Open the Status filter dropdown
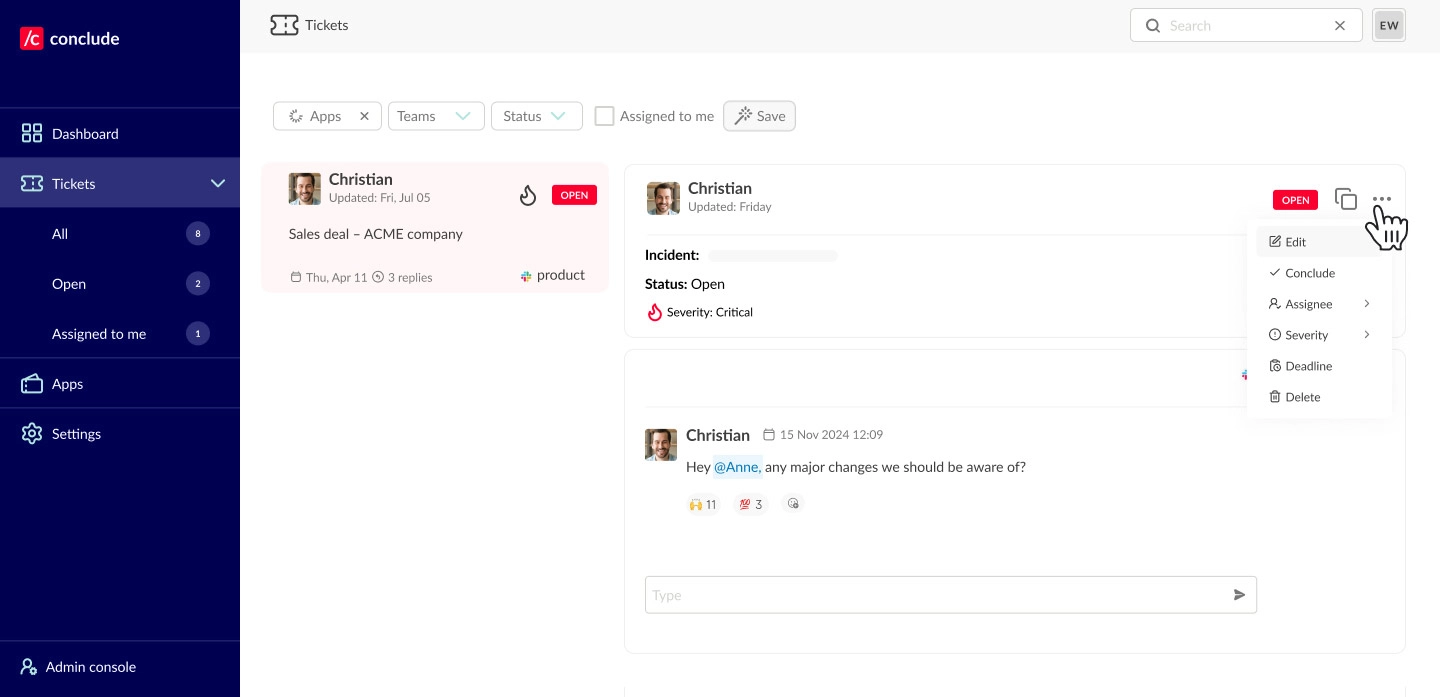This screenshot has width=1440, height=697. pyautogui.click(x=536, y=116)
